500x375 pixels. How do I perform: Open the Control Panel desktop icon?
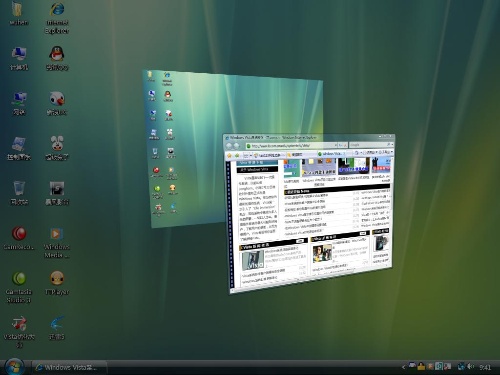click(19, 148)
